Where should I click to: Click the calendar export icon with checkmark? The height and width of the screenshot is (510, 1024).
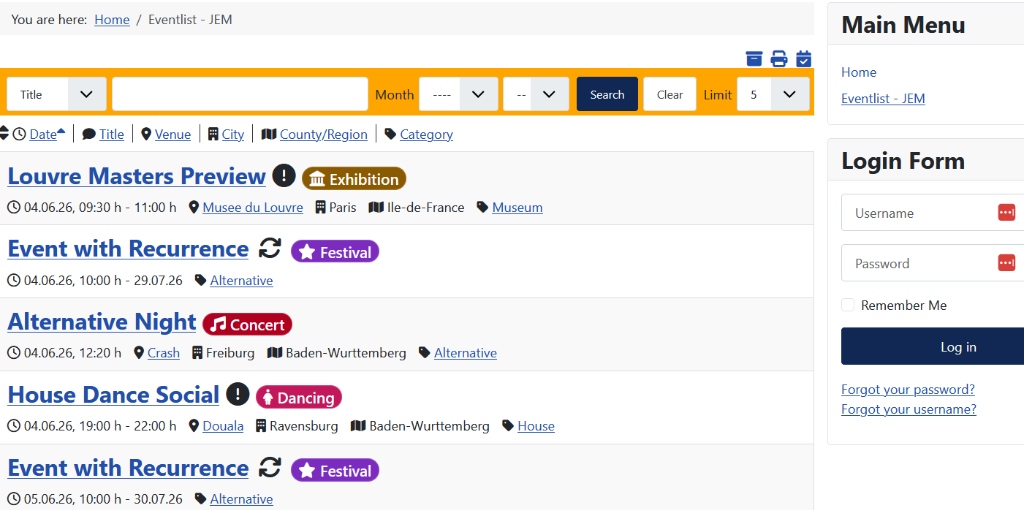click(x=804, y=58)
